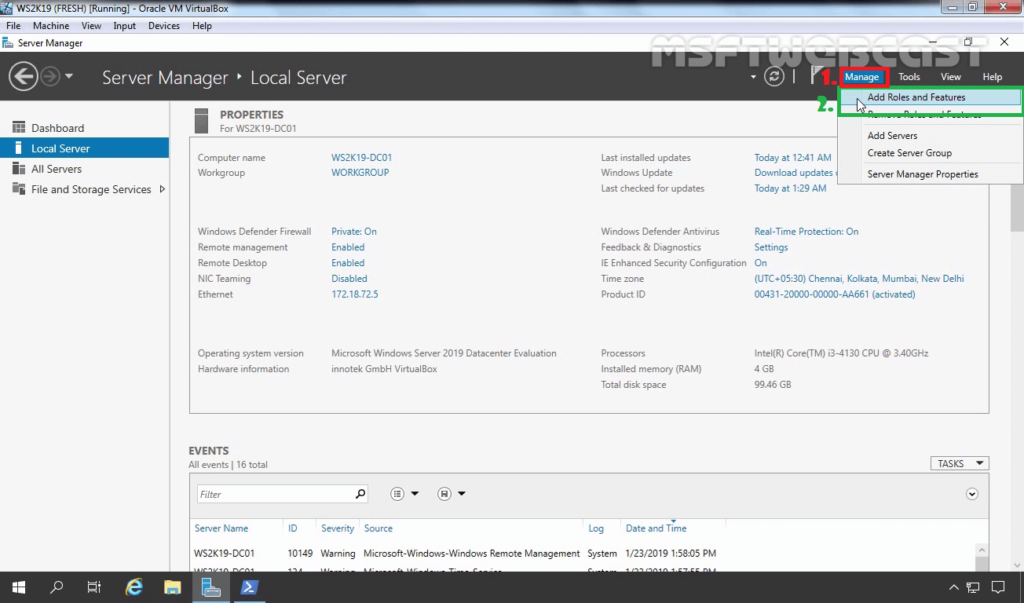Open VirtualBox Machine menu
The width and height of the screenshot is (1024, 603).
[51, 25]
